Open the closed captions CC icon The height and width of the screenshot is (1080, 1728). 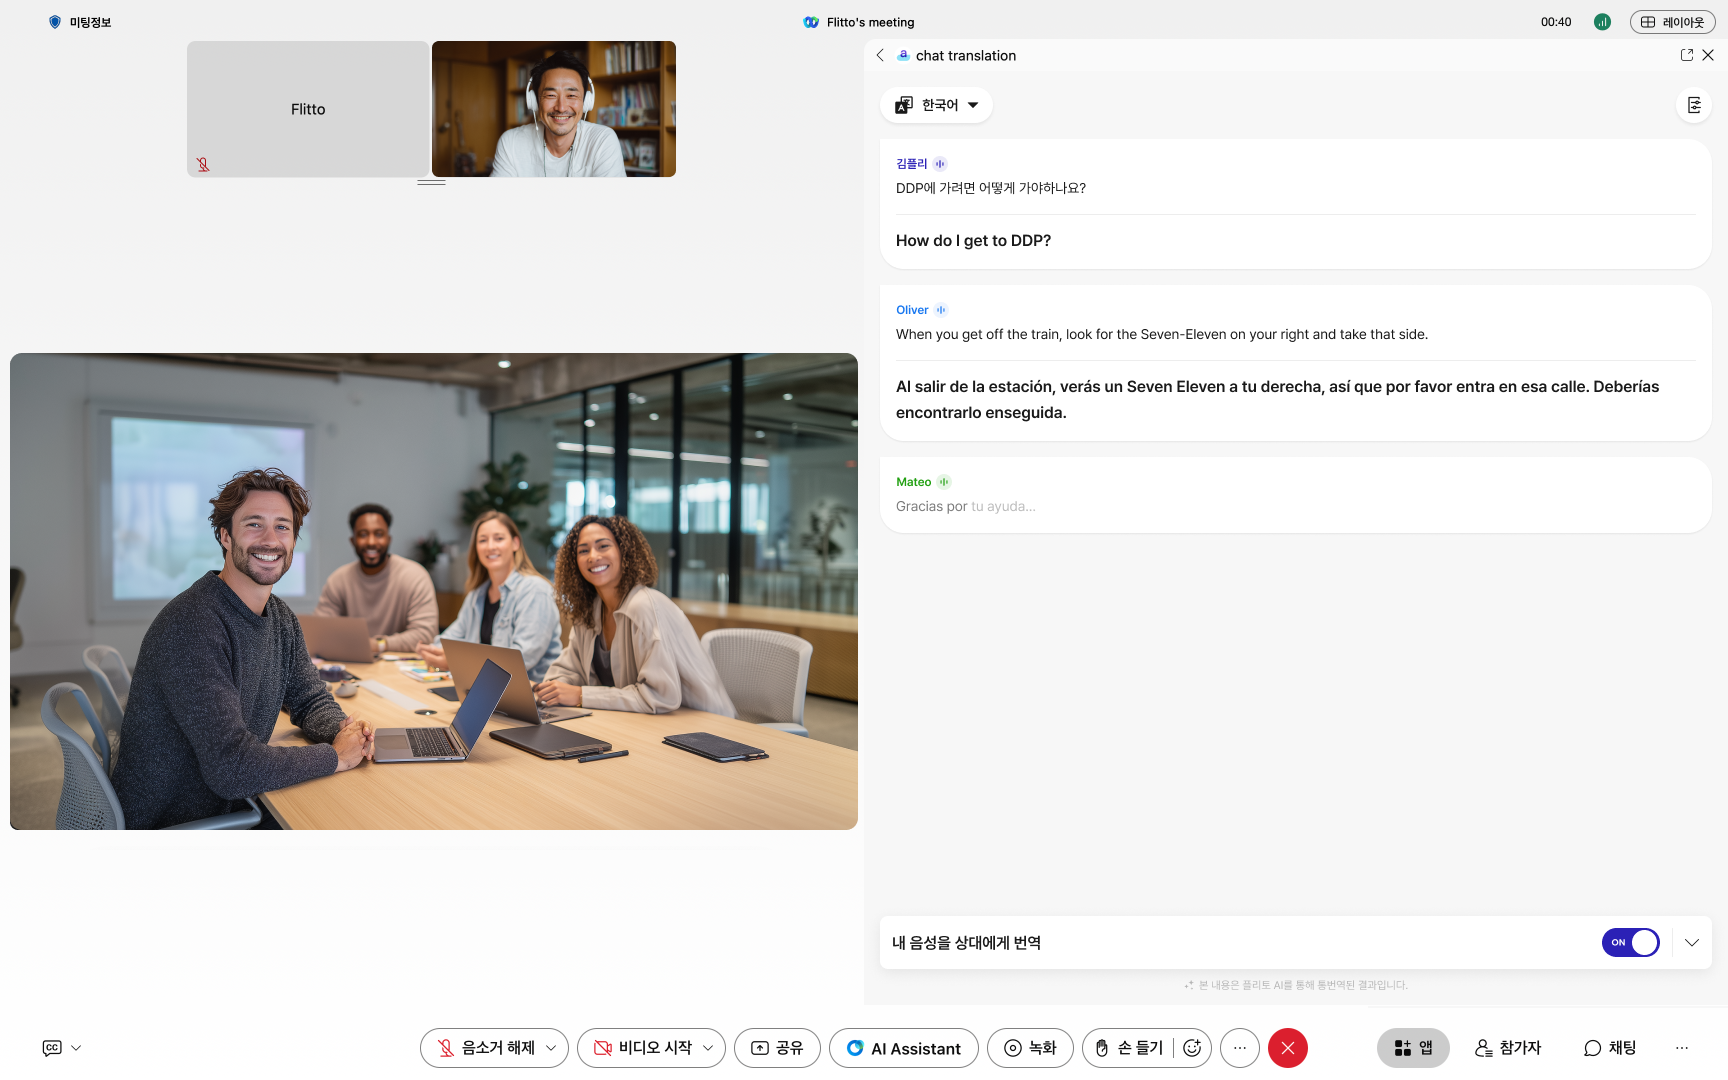point(52,1048)
